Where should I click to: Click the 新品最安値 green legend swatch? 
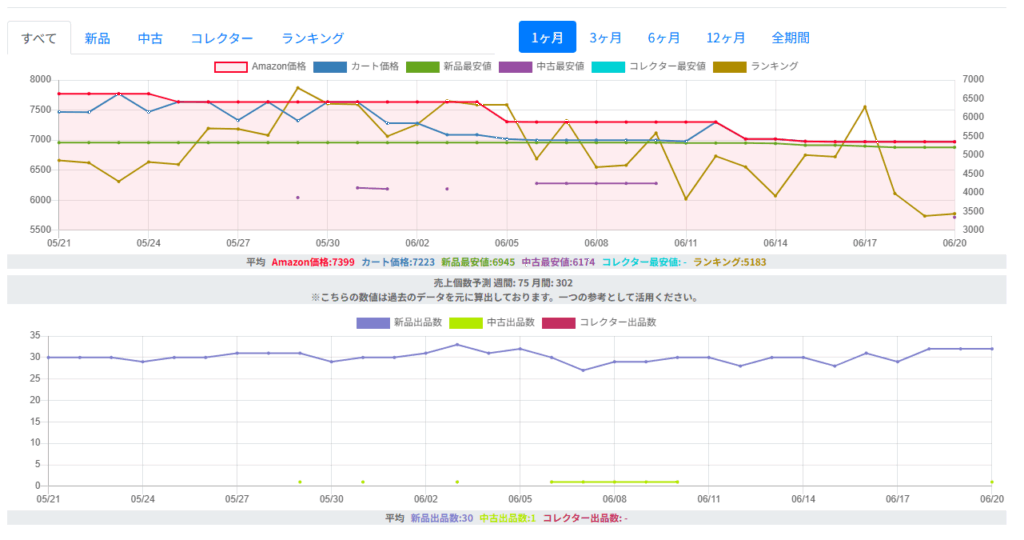click(x=423, y=67)
